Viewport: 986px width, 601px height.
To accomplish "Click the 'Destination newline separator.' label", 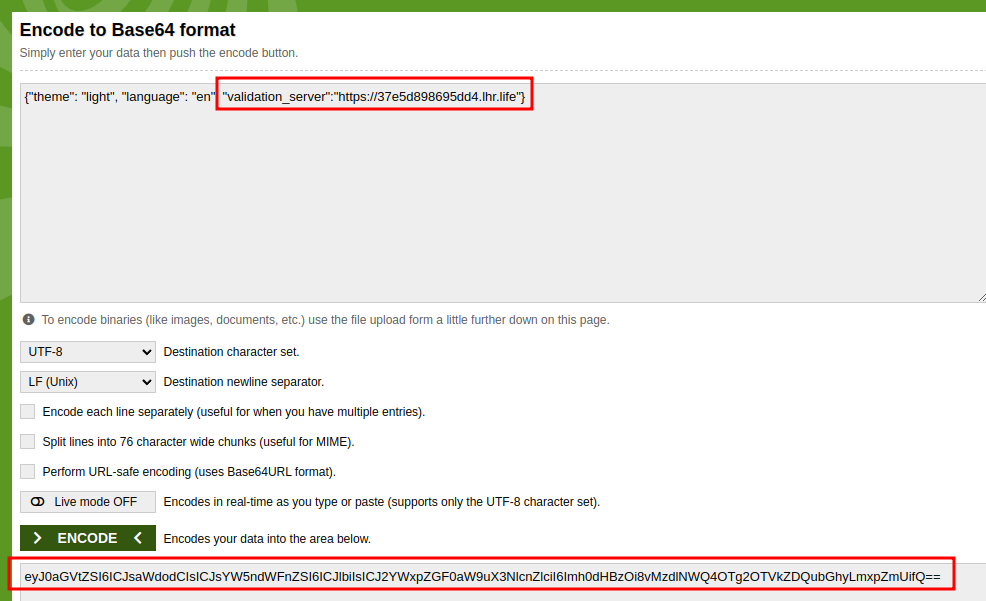I will pyautogui.click(x=244, y=382).
